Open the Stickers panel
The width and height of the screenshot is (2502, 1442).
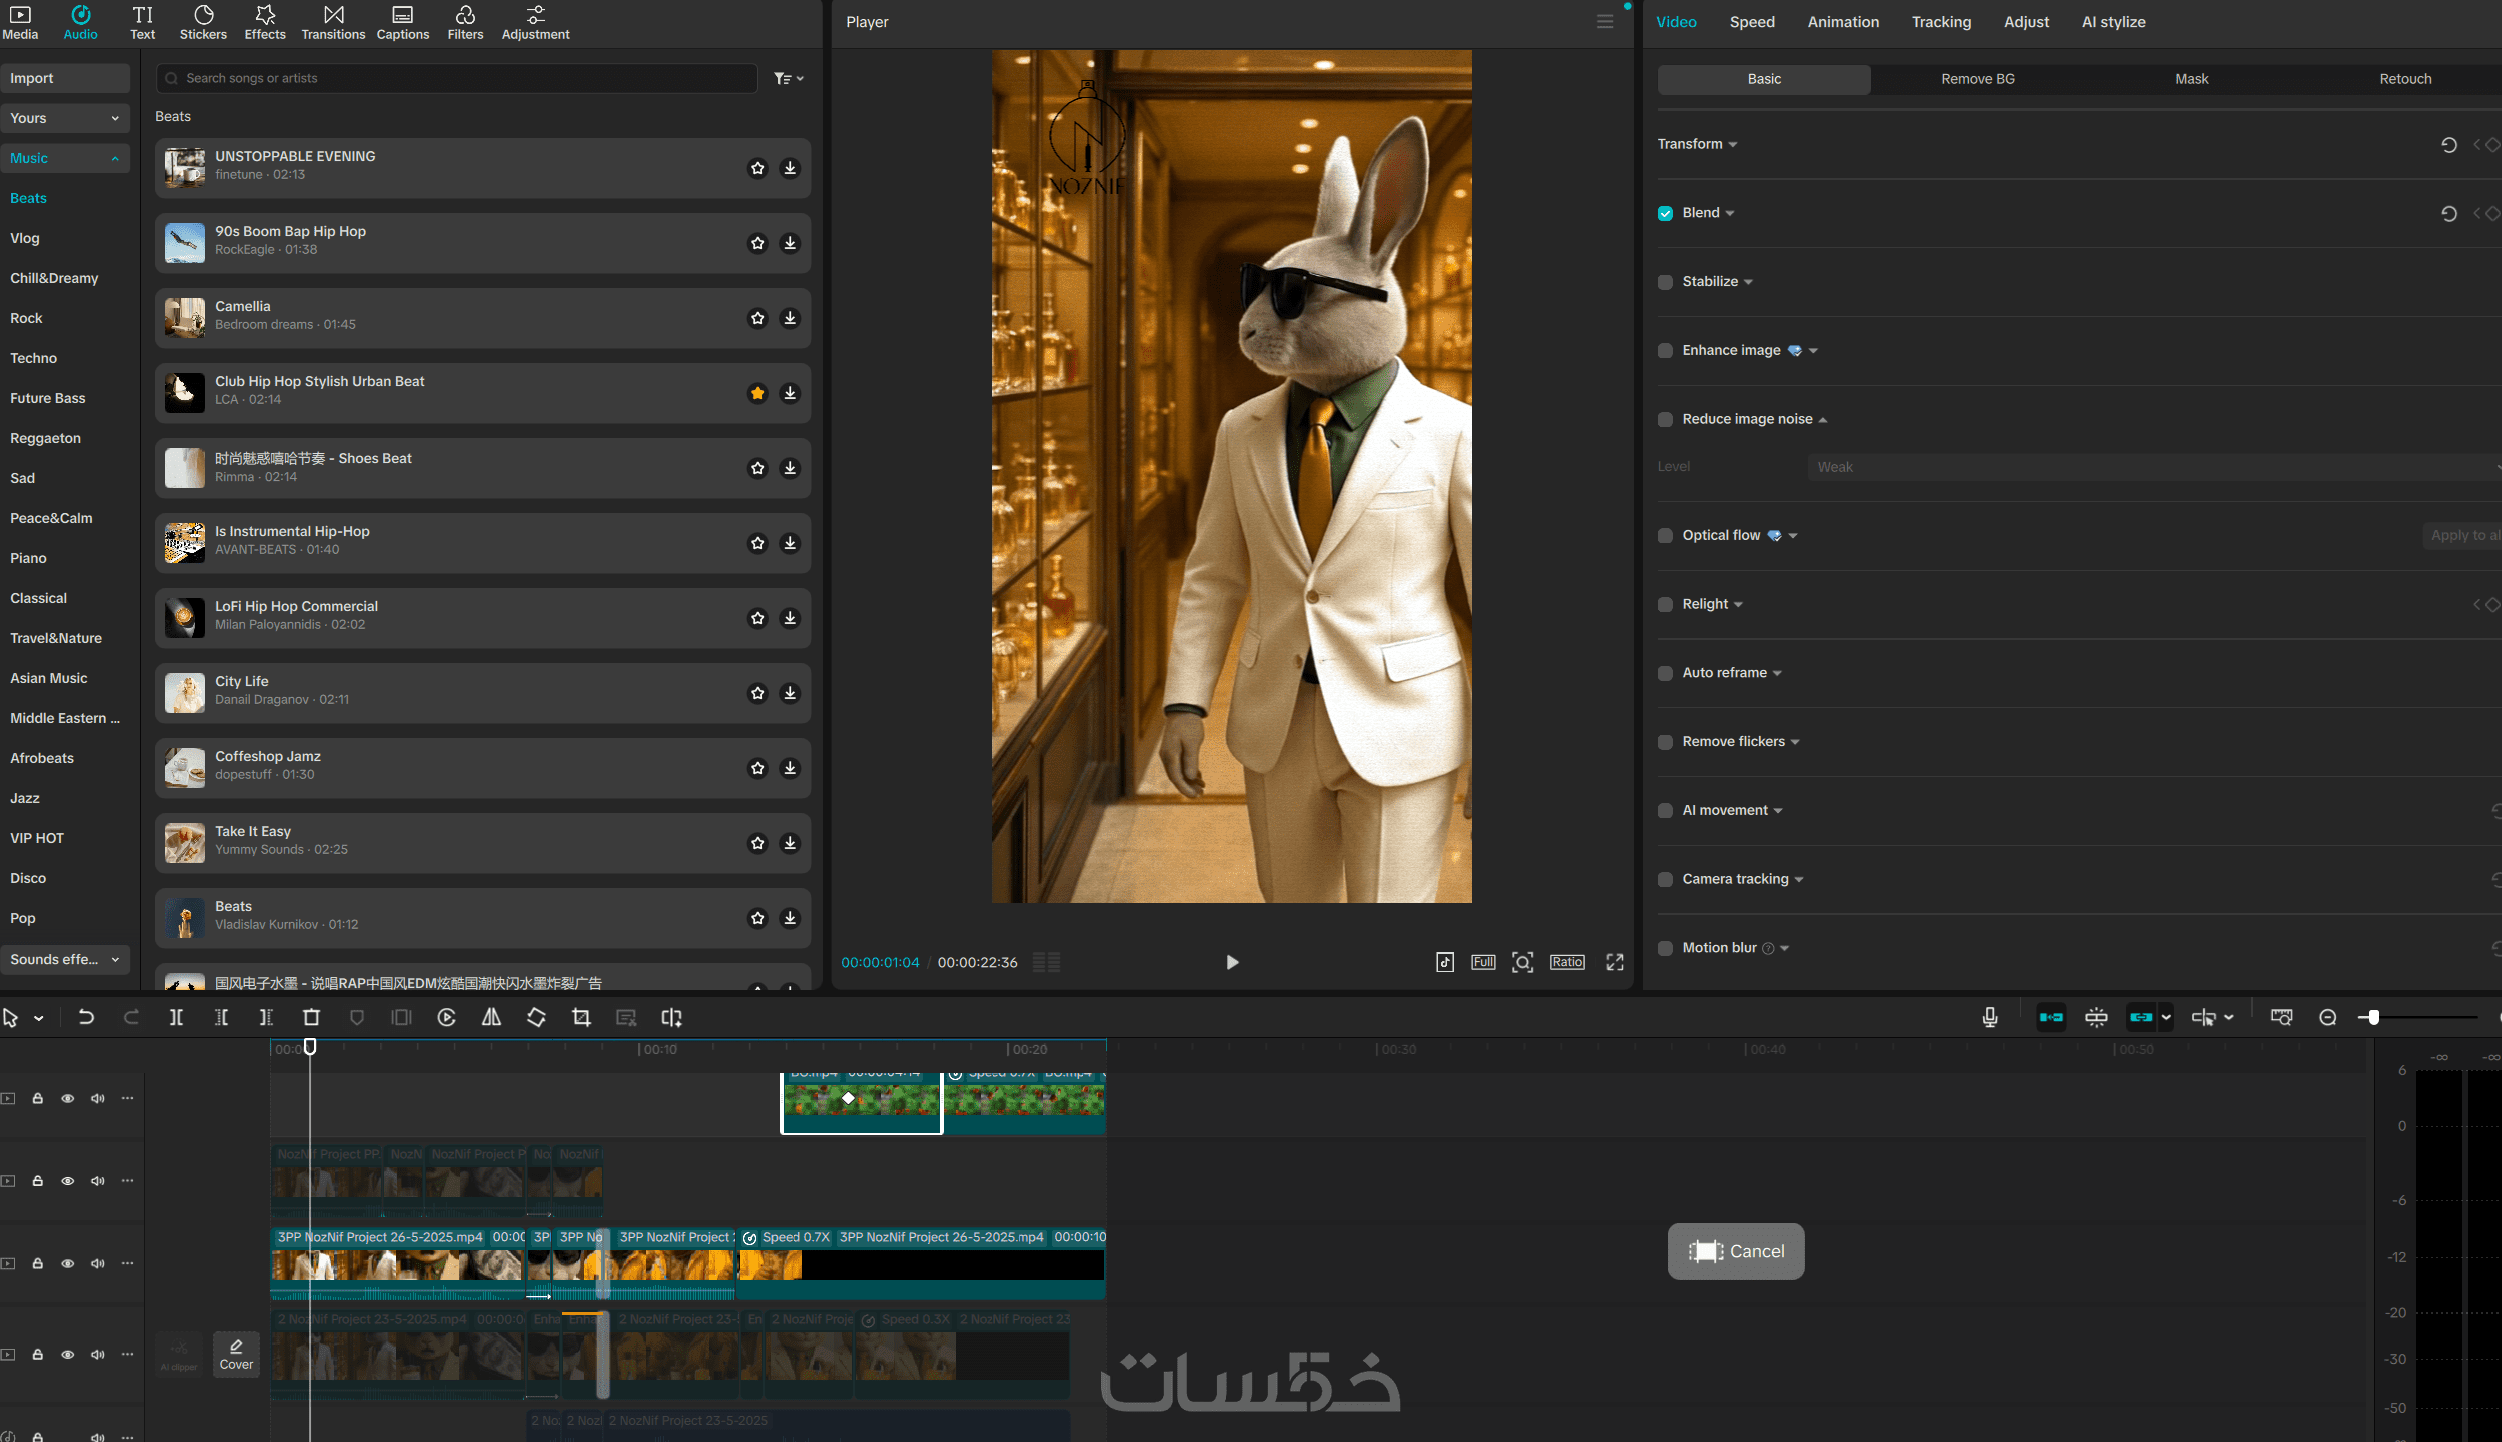click(203, 22)
